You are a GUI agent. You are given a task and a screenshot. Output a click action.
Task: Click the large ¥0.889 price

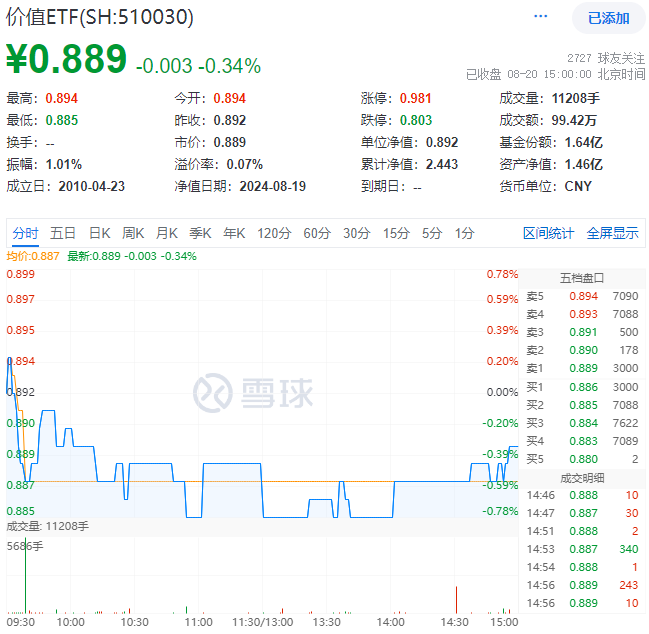(66, 59)
